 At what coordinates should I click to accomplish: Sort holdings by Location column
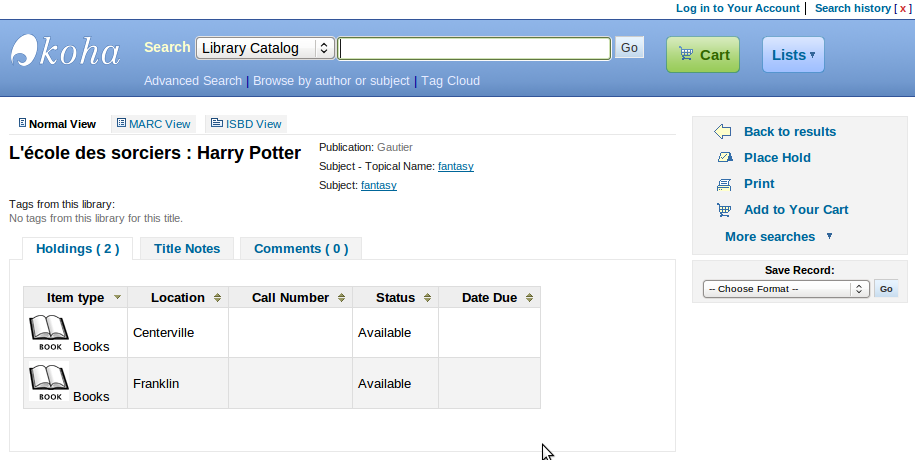click(x=177, y=298)
